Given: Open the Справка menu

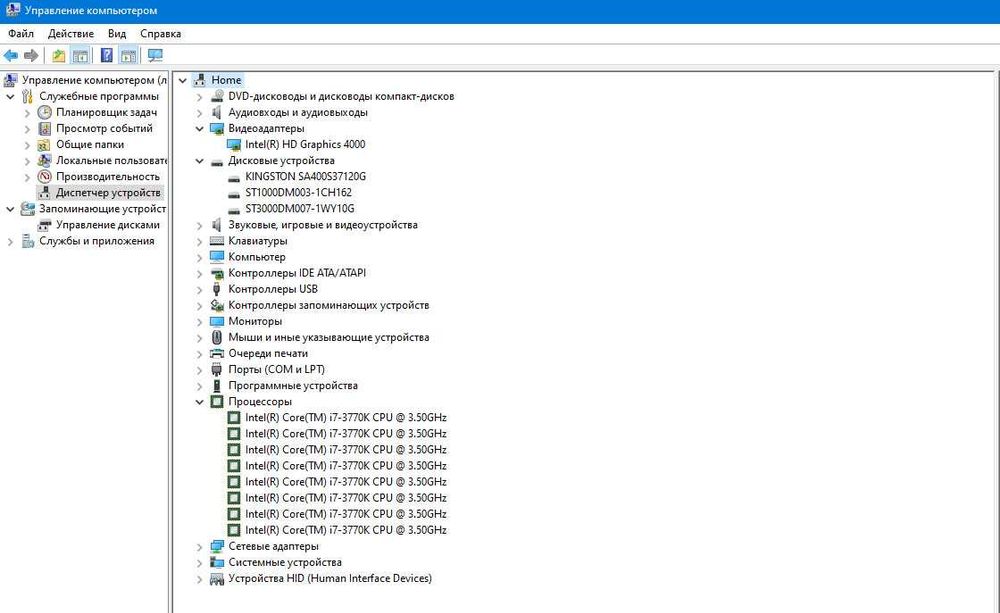Looking at the screenshot, I should tap(161, 34).
